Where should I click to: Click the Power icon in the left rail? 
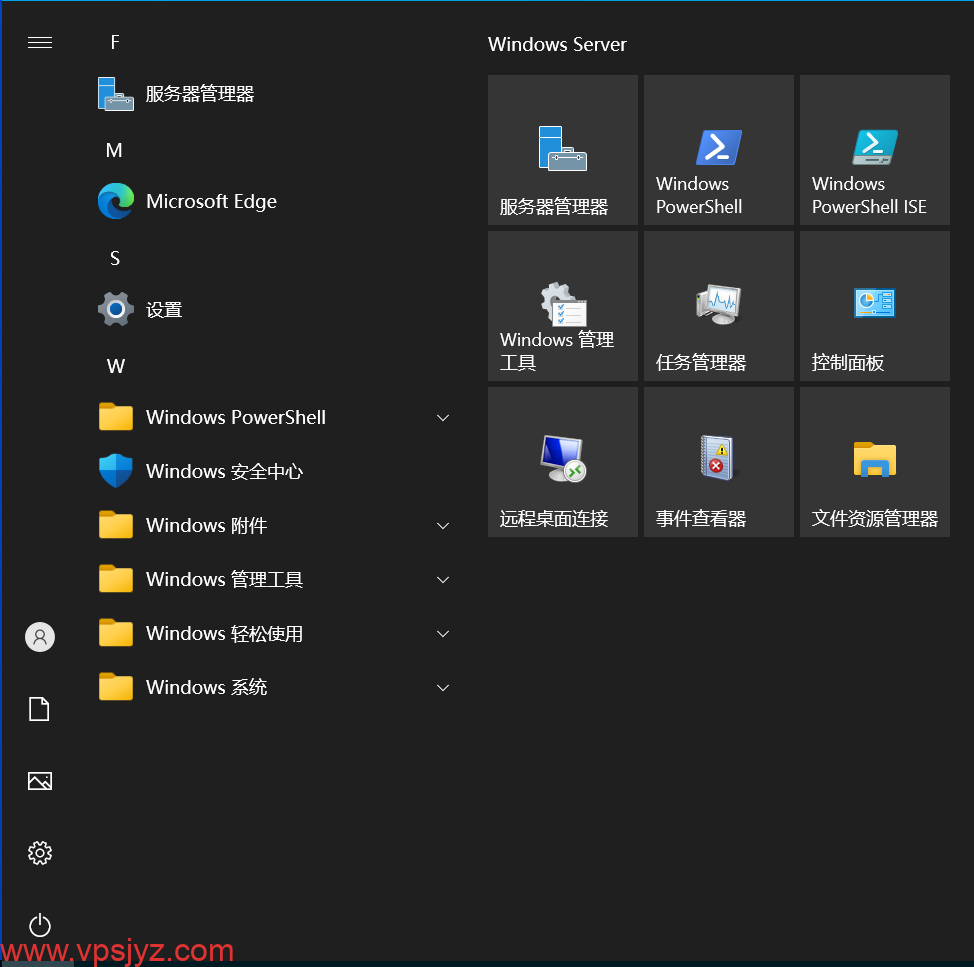[40, 925]
